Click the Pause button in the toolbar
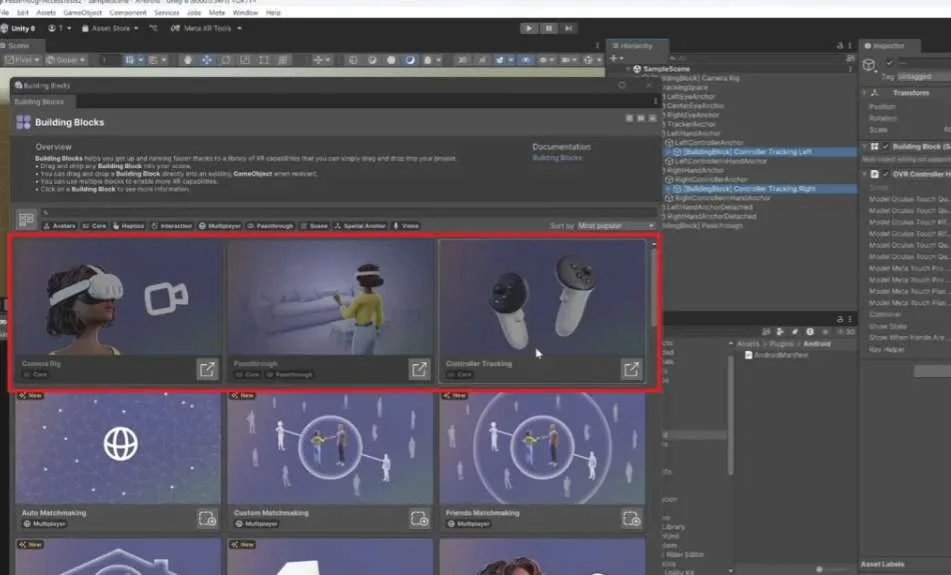 pos(549,29)
